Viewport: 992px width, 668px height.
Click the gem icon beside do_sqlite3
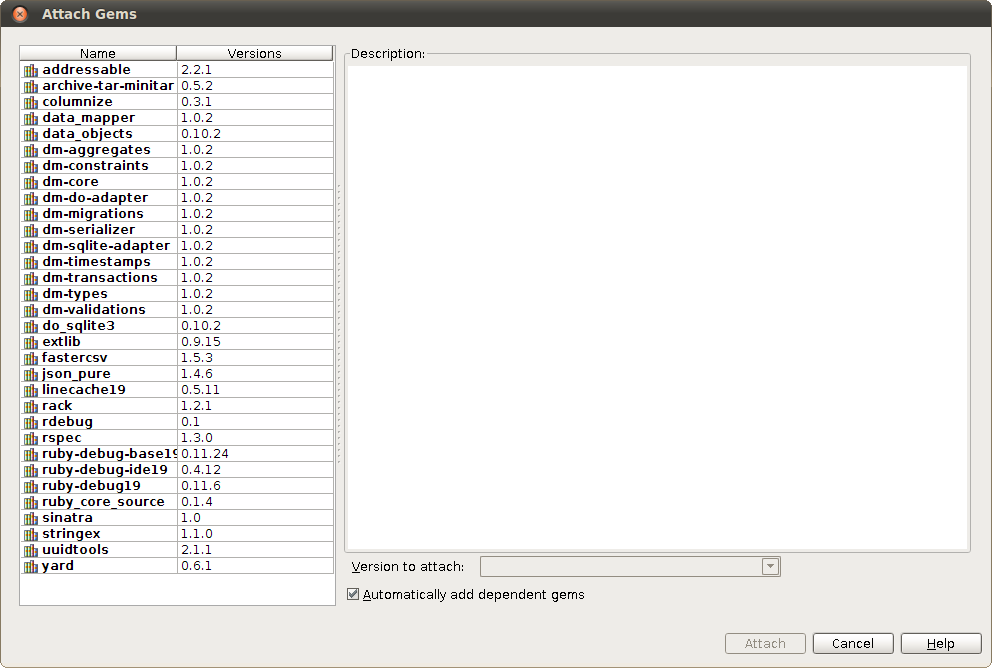pyautogui.click(x=31, y=326)
